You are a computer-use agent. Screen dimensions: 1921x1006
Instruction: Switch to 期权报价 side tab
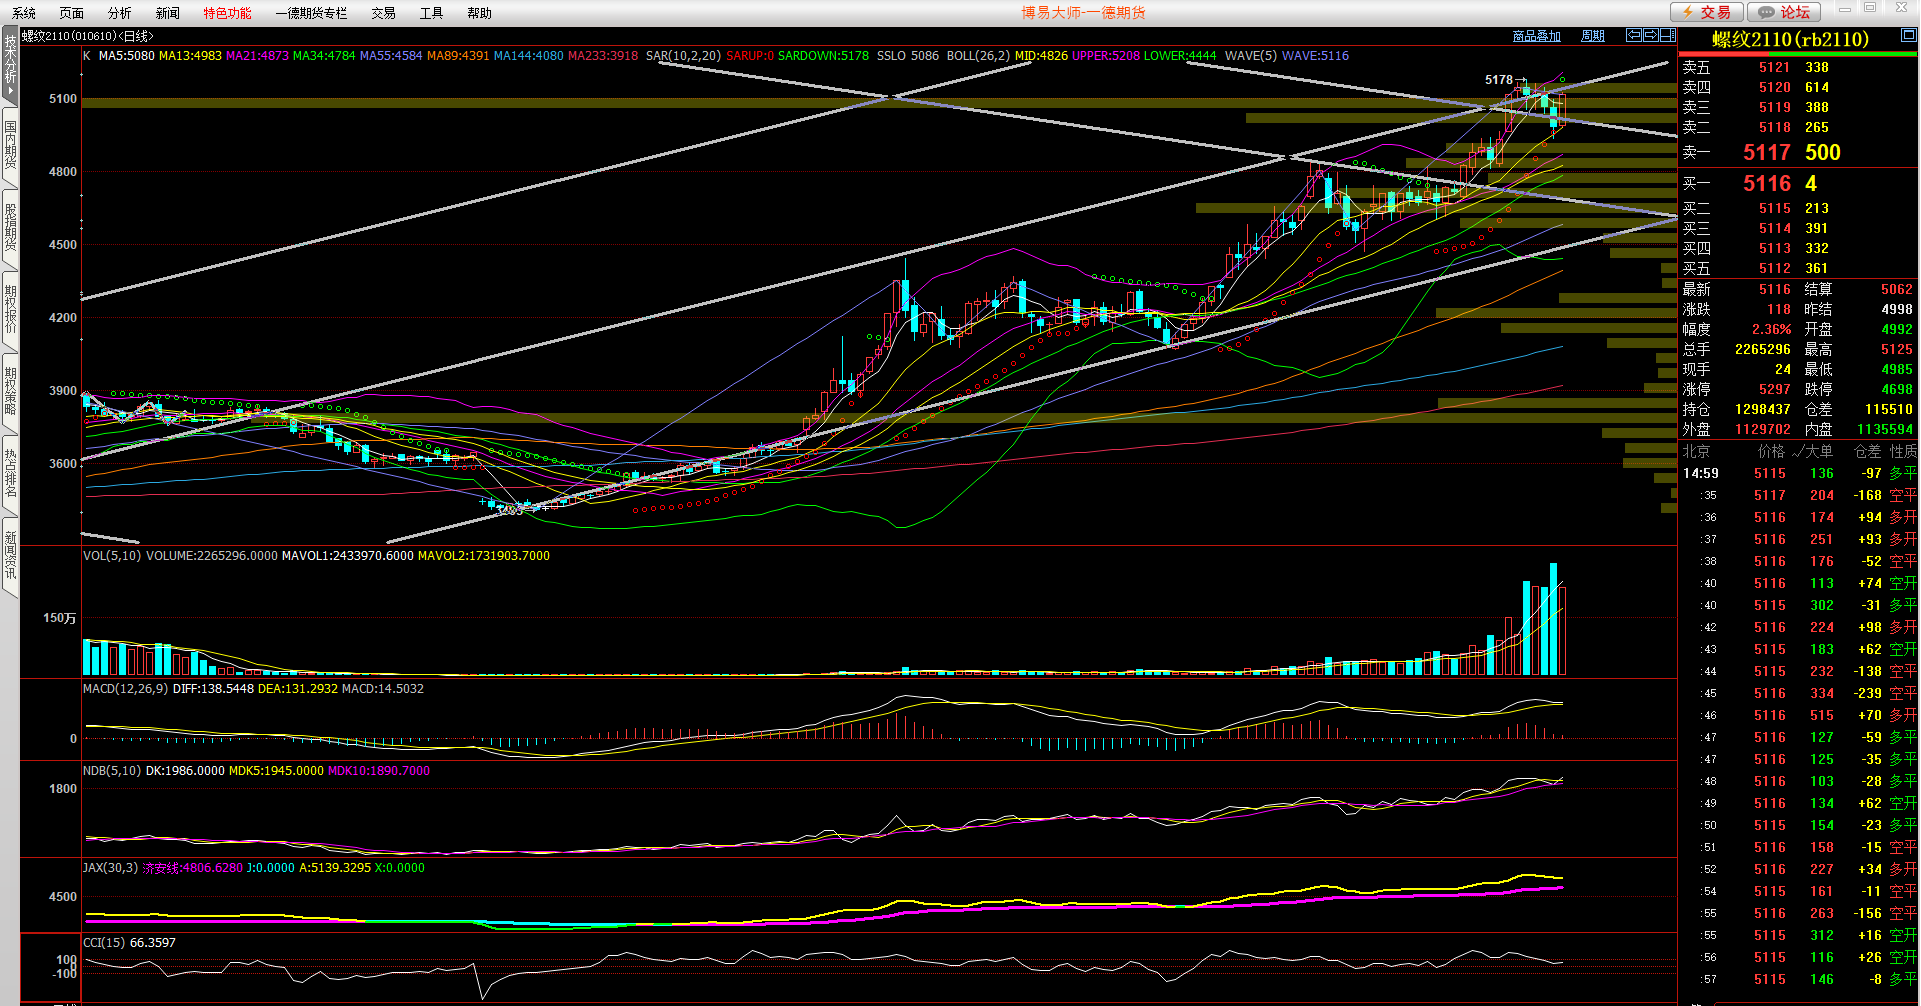pyautogui.click(x=10, y=309)
